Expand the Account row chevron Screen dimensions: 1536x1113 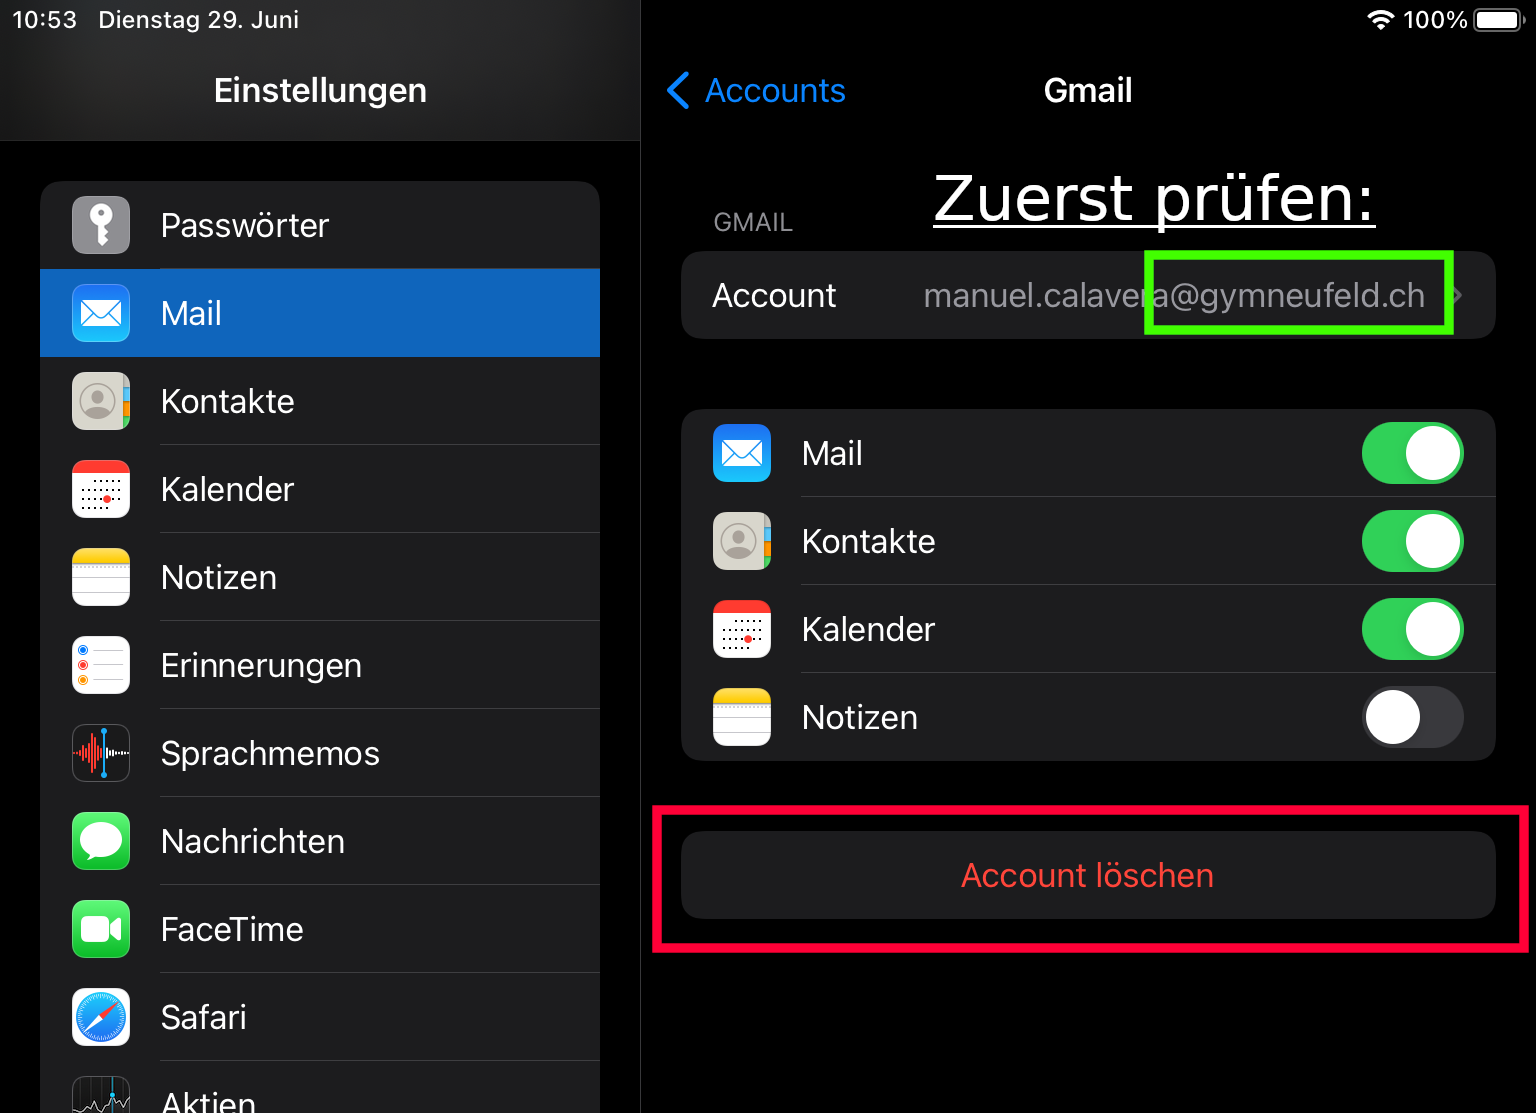pos(1458,295)
